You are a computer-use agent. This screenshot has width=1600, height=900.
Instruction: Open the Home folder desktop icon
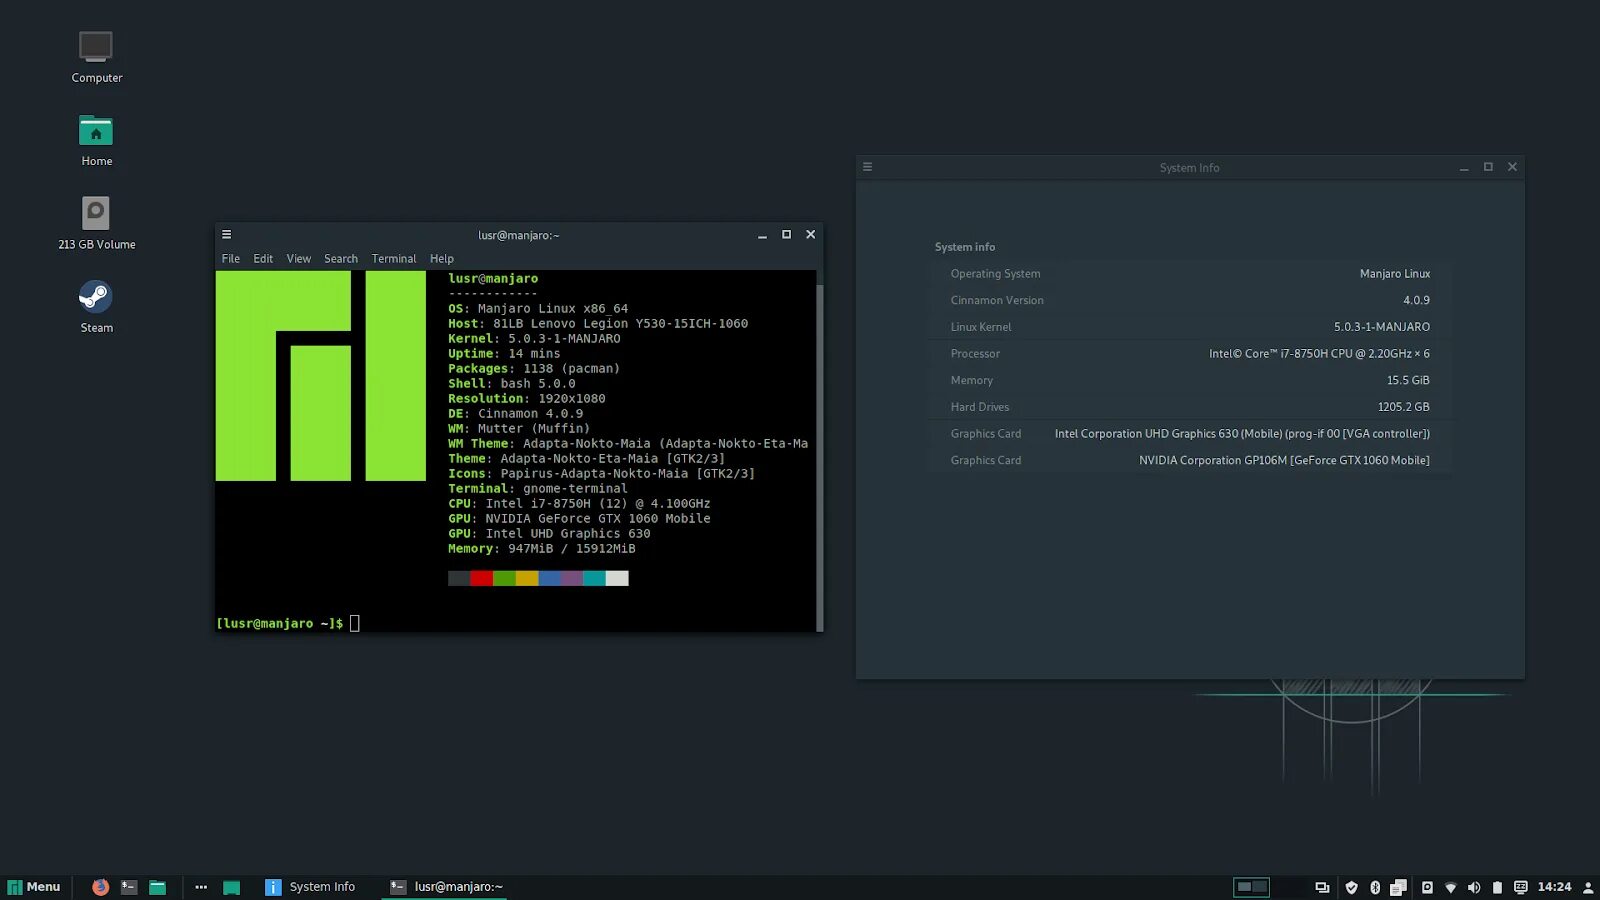pos(96,141)
